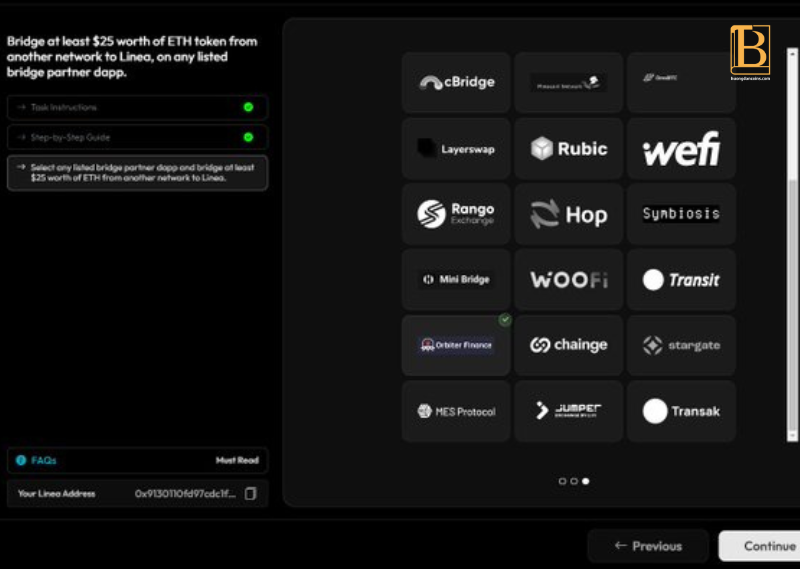Copy the Linea address with the copy icon

click(251, 493)
